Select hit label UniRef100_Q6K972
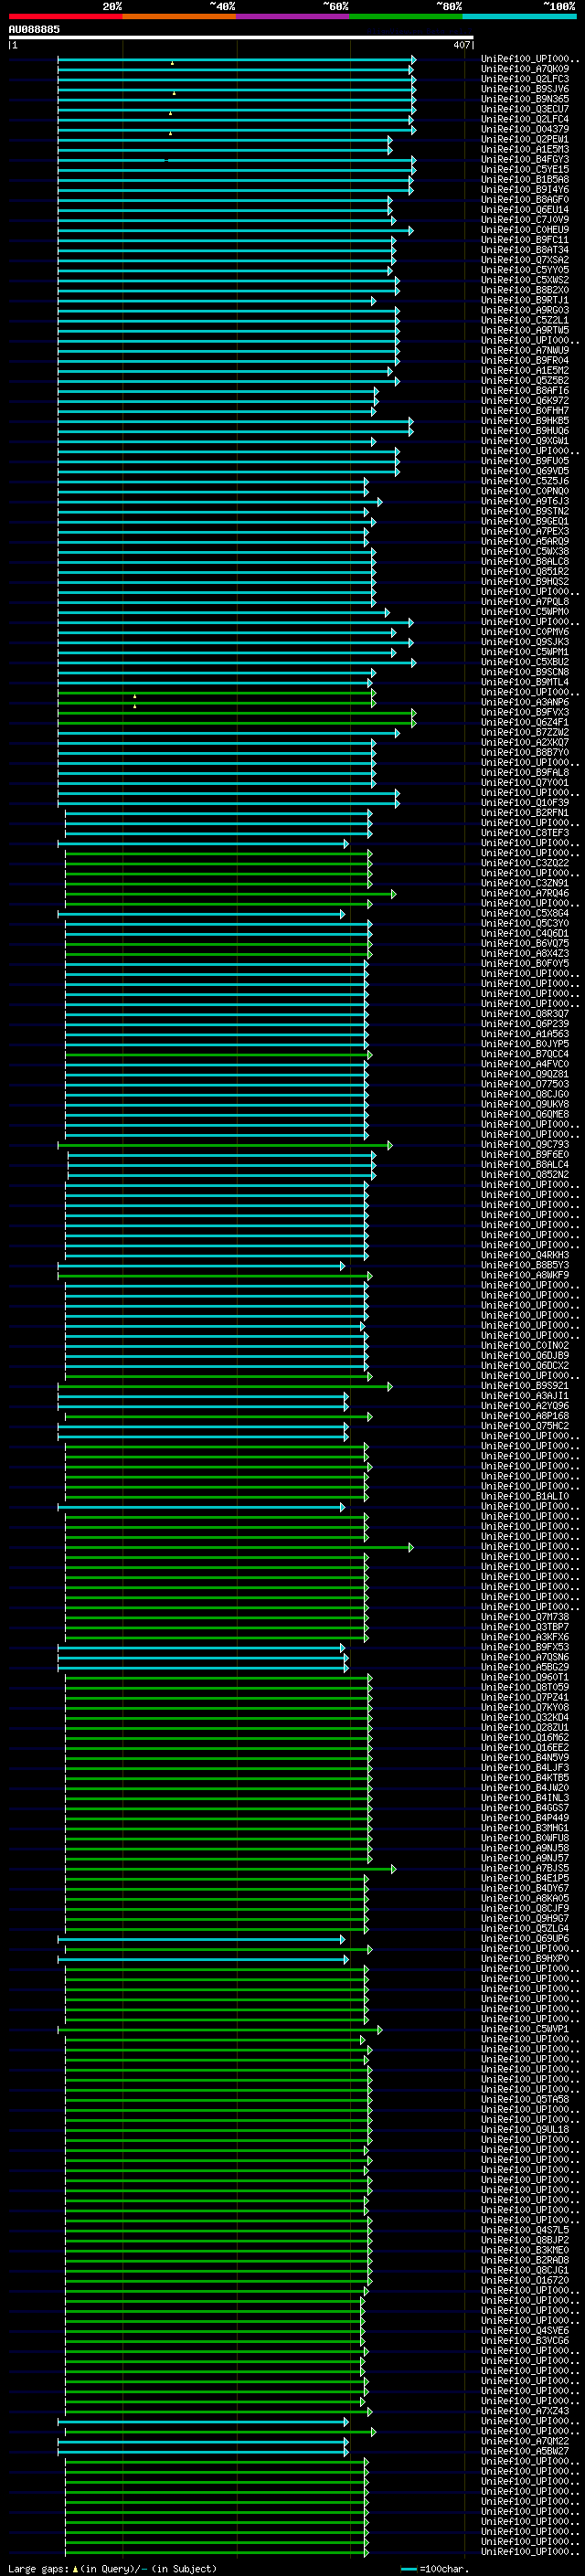This screenshot has width=585, height=2576. pos(525,401)
